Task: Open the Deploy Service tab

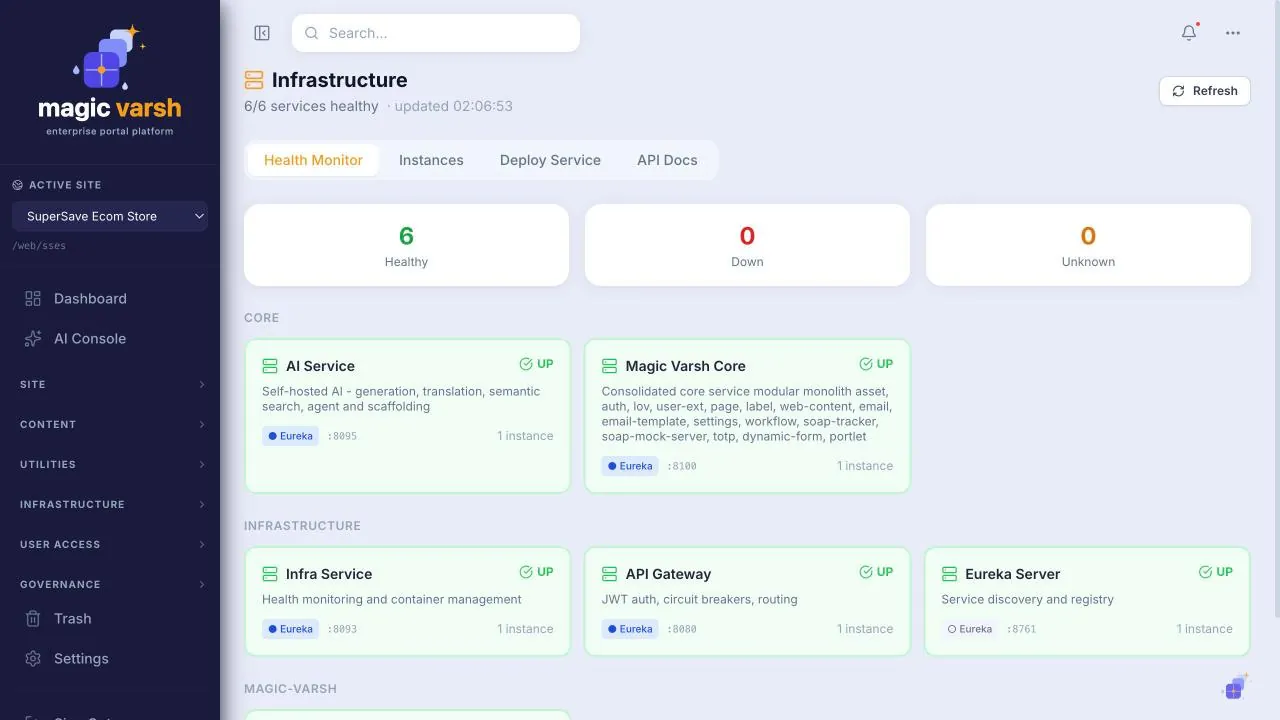Action: (550, 160)
